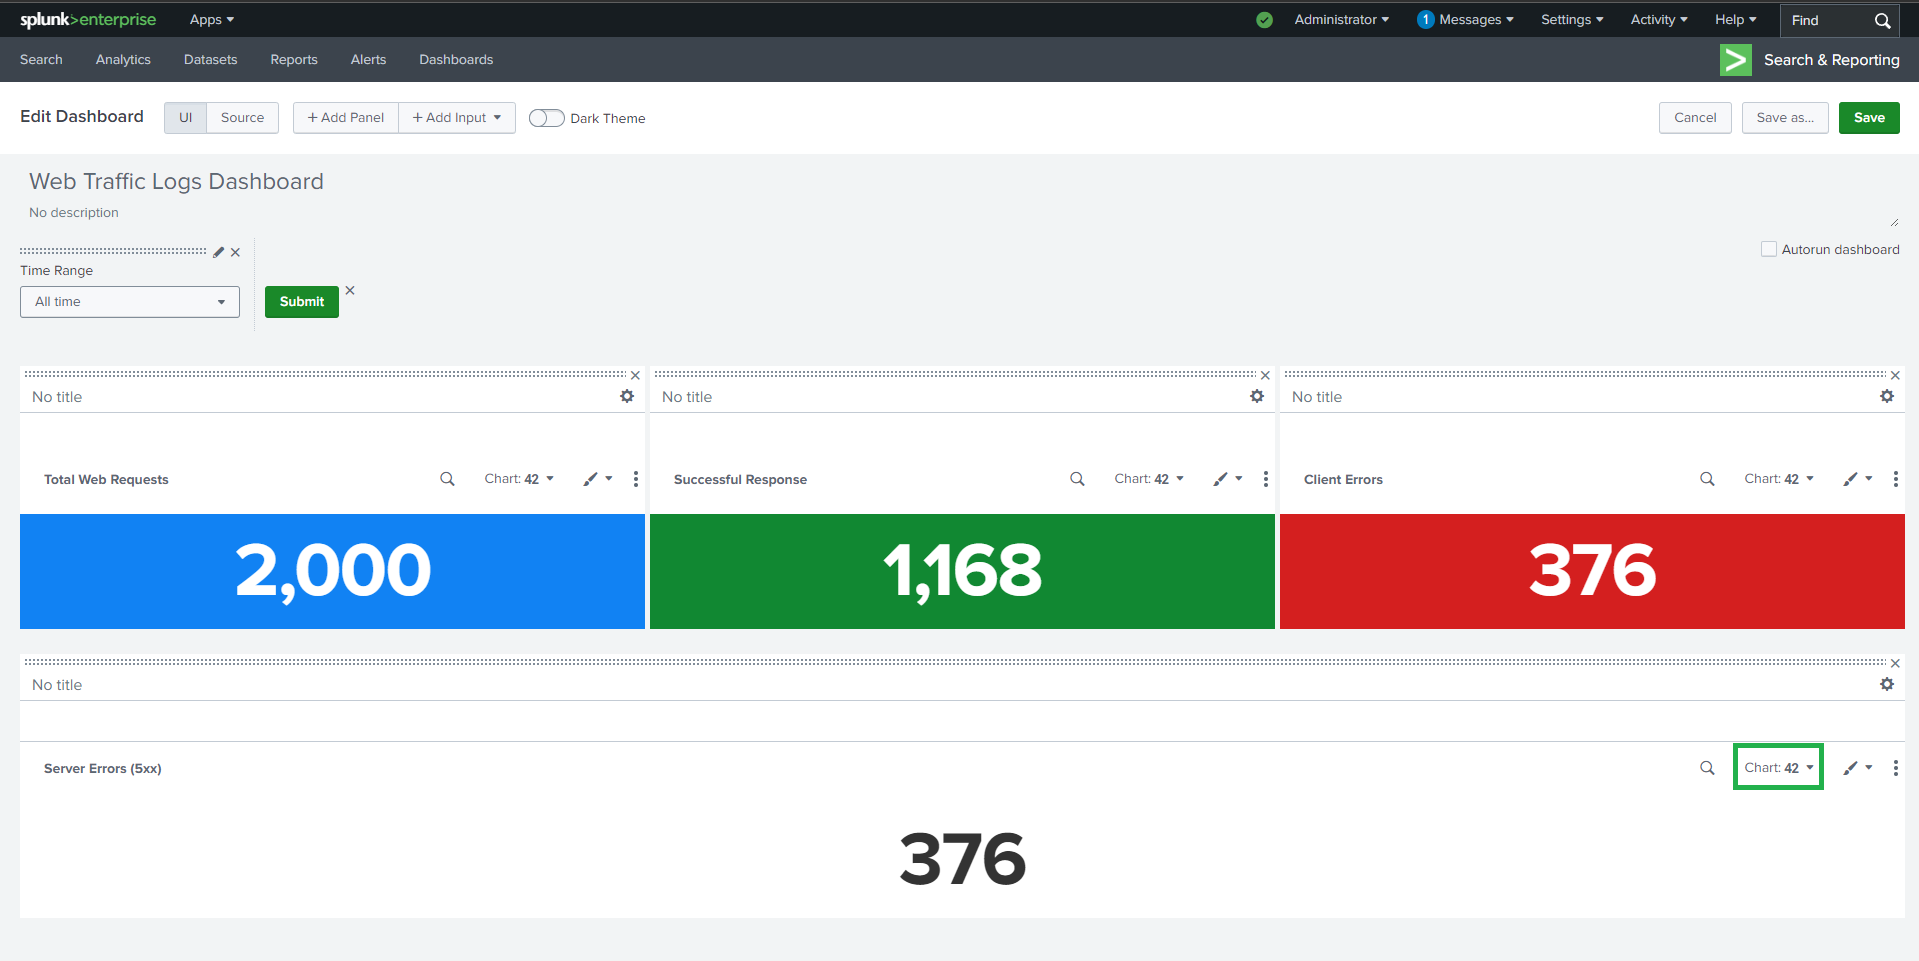Edit the Total Web Requests panel No title field
This screenshot has height=961, width=1919.
click(57, 397)
